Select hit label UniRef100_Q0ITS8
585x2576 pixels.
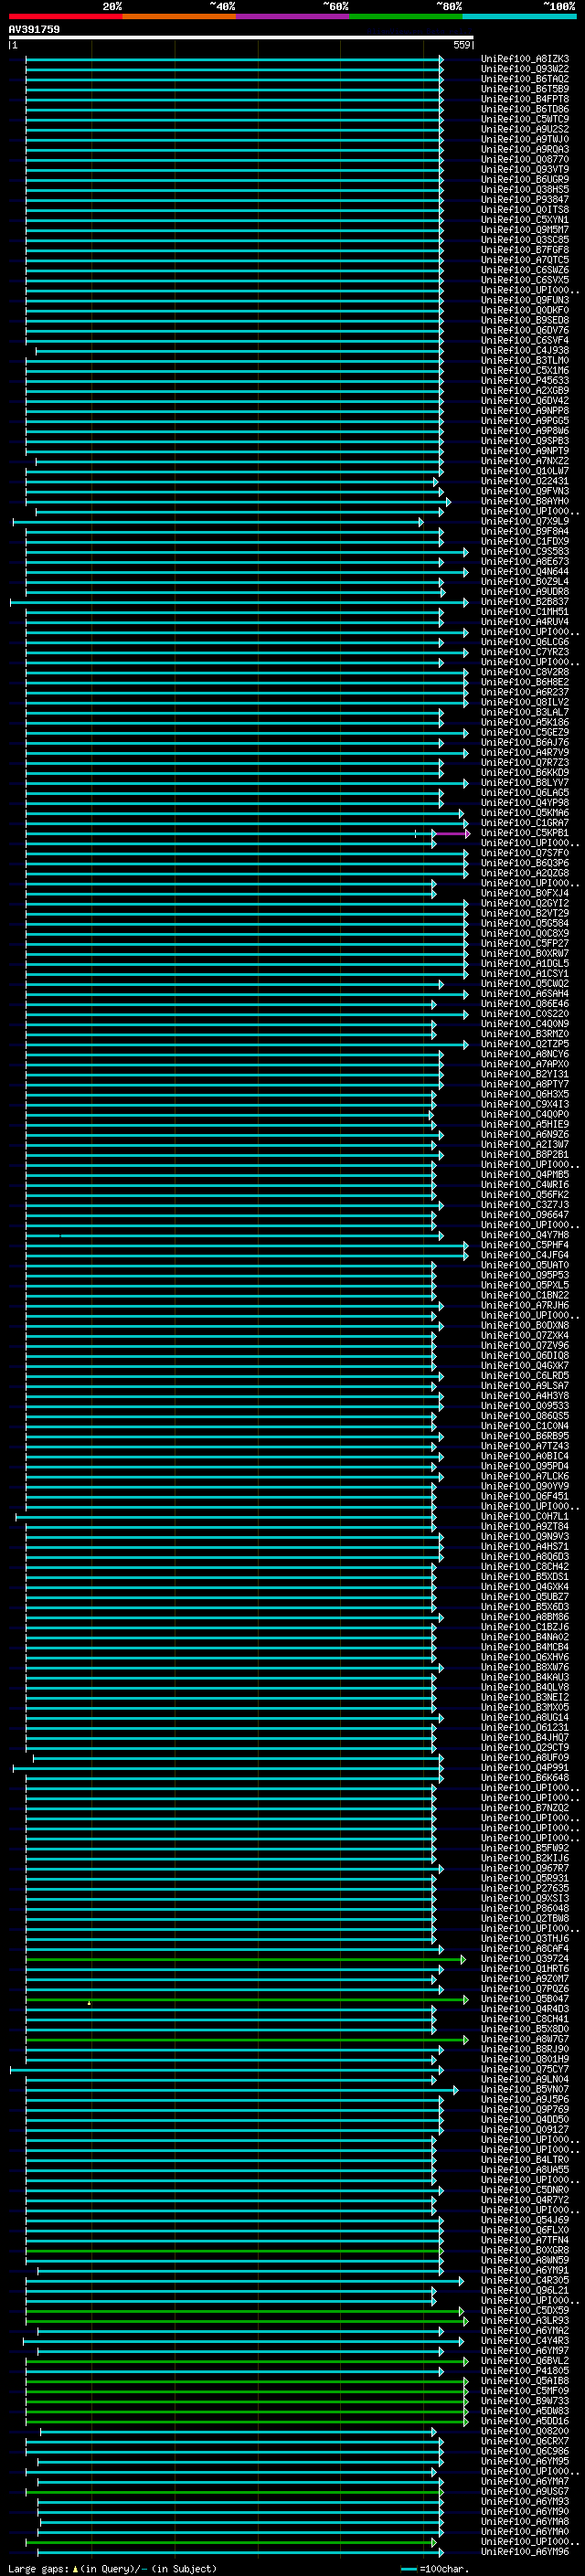pos(524,209)
